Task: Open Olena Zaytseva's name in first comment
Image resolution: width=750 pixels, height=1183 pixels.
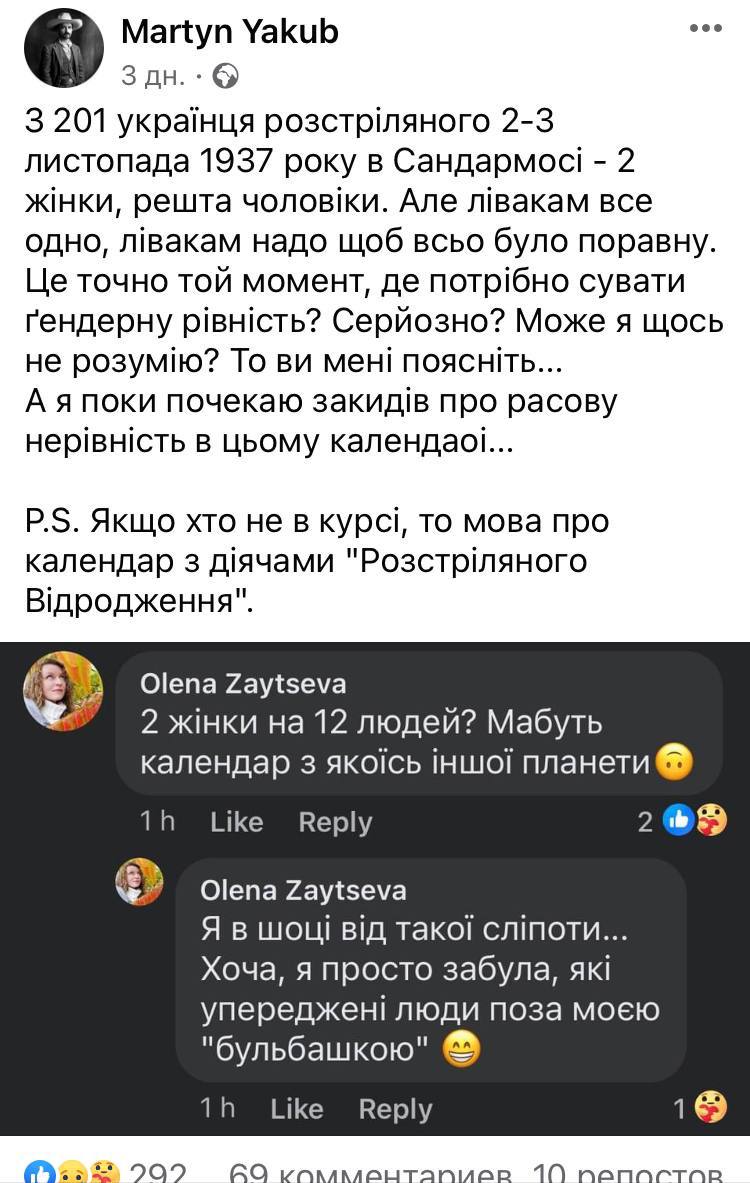Action: click(243, 684)
